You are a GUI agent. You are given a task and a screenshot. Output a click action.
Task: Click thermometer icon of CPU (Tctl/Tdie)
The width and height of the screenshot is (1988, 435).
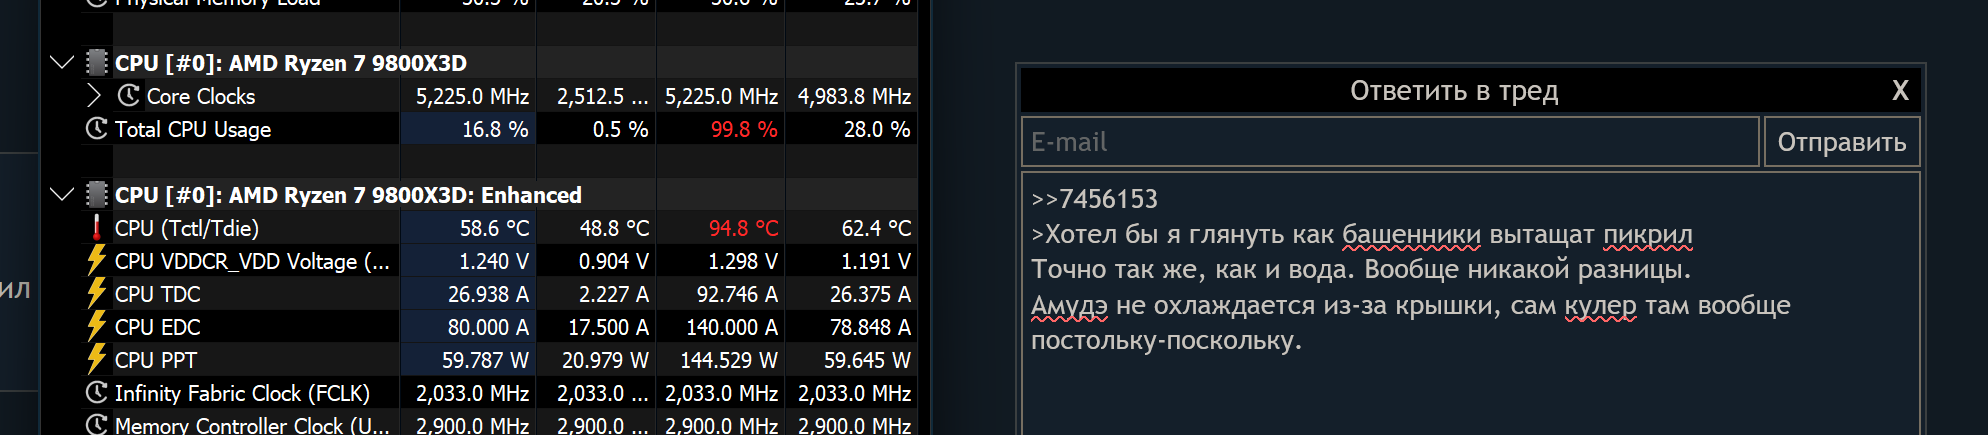click(x=96, y=228)
